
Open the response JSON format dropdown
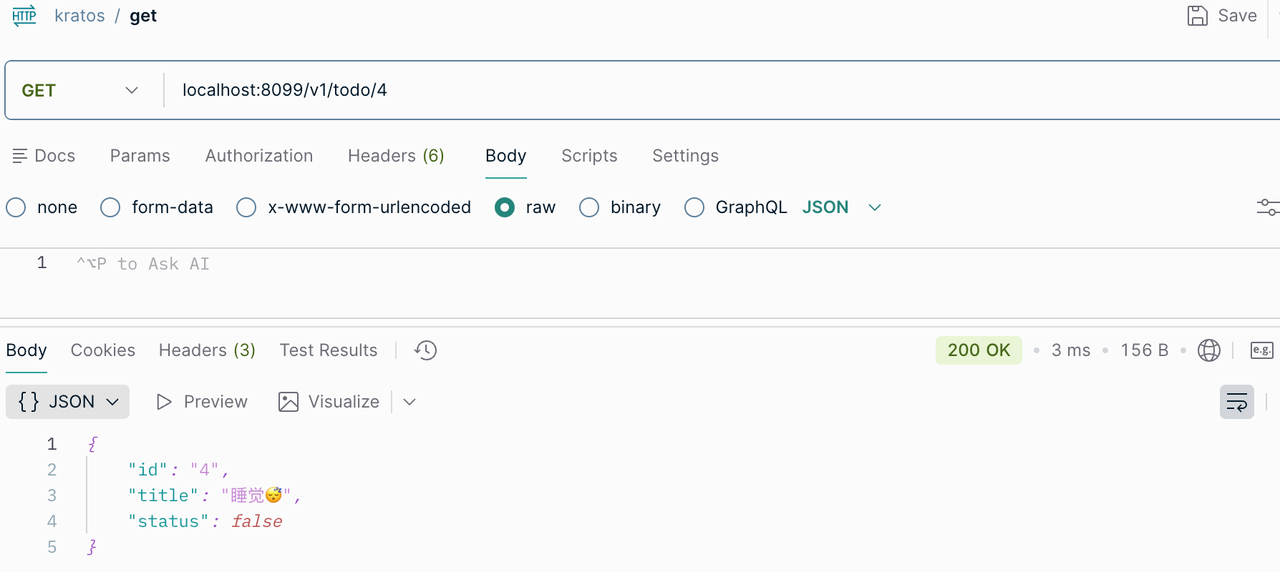(x=68, y=402)
